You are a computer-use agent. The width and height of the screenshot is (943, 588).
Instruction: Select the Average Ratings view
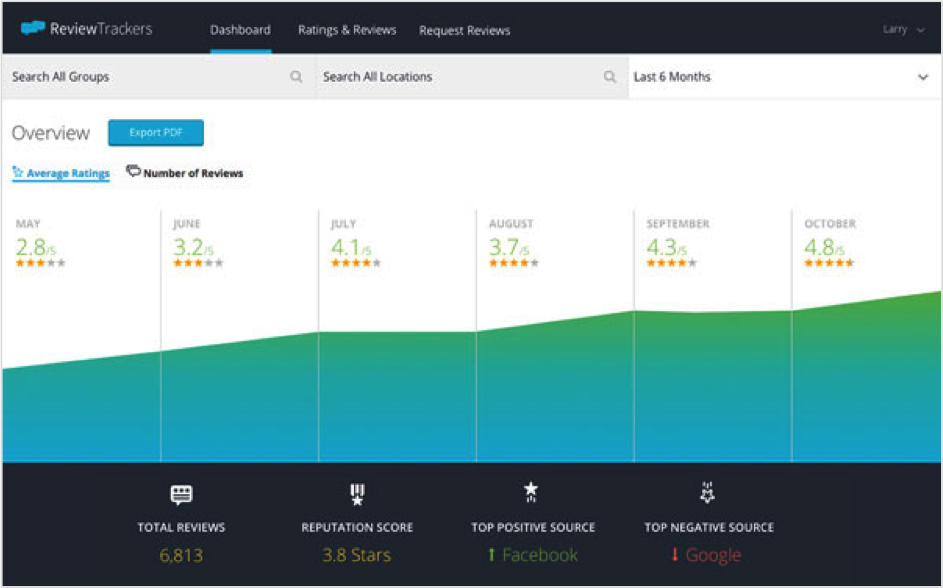(61, 173)
